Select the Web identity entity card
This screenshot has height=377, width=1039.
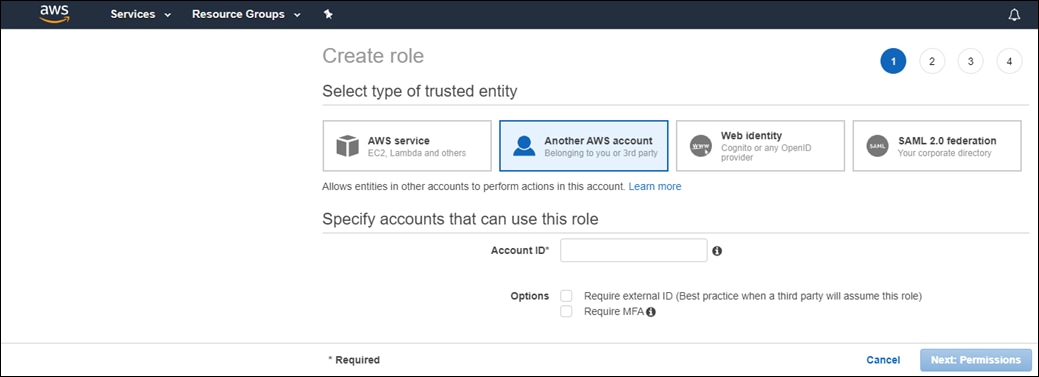click(x=760, y=146)
